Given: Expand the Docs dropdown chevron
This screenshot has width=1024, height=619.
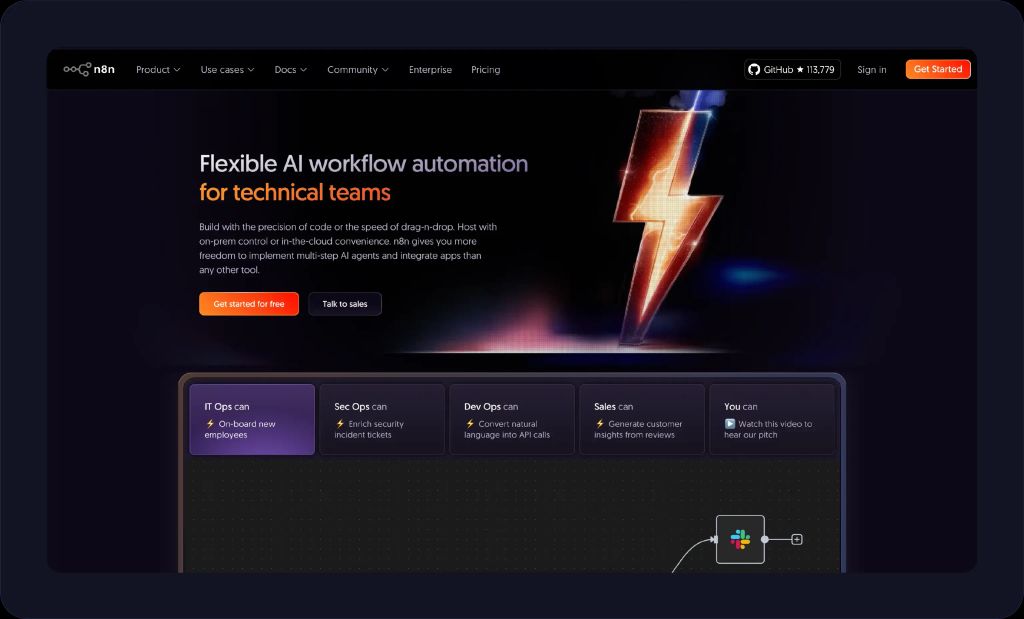Looking at the screenshot, I should [303, 70].
